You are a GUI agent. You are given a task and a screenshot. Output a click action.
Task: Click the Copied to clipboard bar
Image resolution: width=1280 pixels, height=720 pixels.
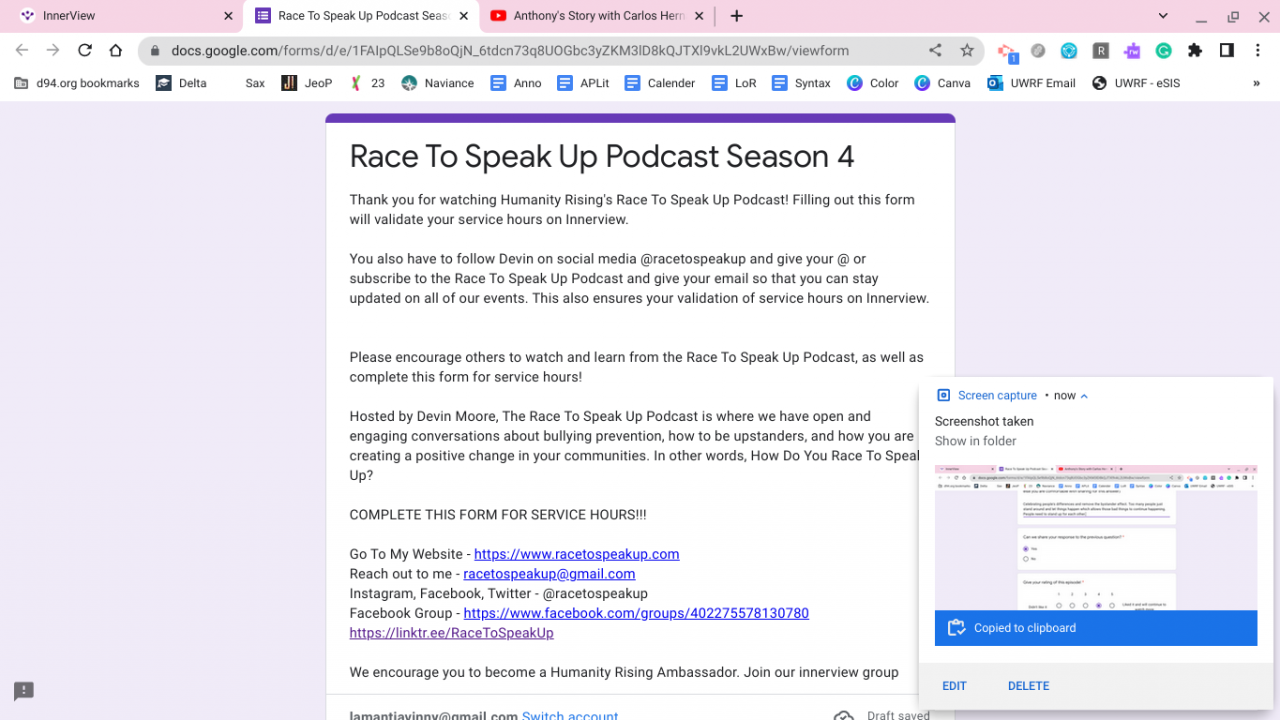click(1096, 628)
